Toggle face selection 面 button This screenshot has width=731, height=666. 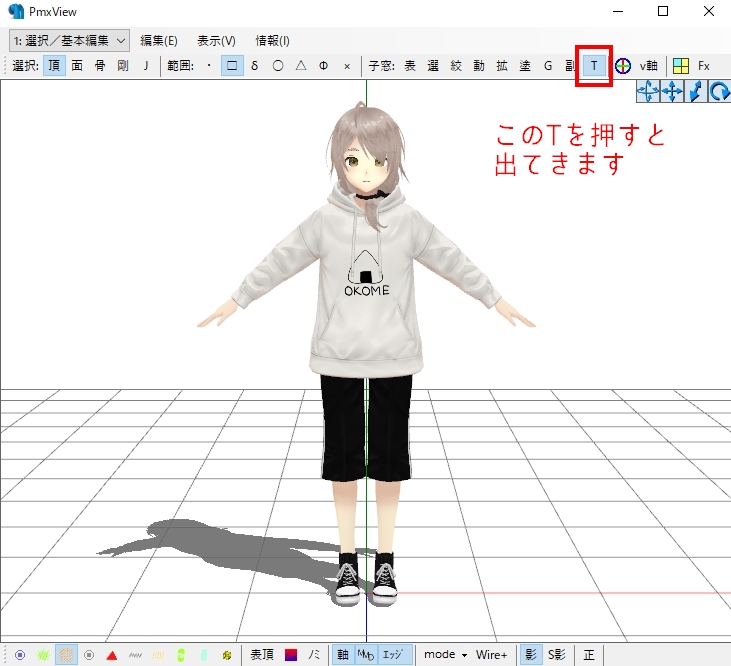77,66
